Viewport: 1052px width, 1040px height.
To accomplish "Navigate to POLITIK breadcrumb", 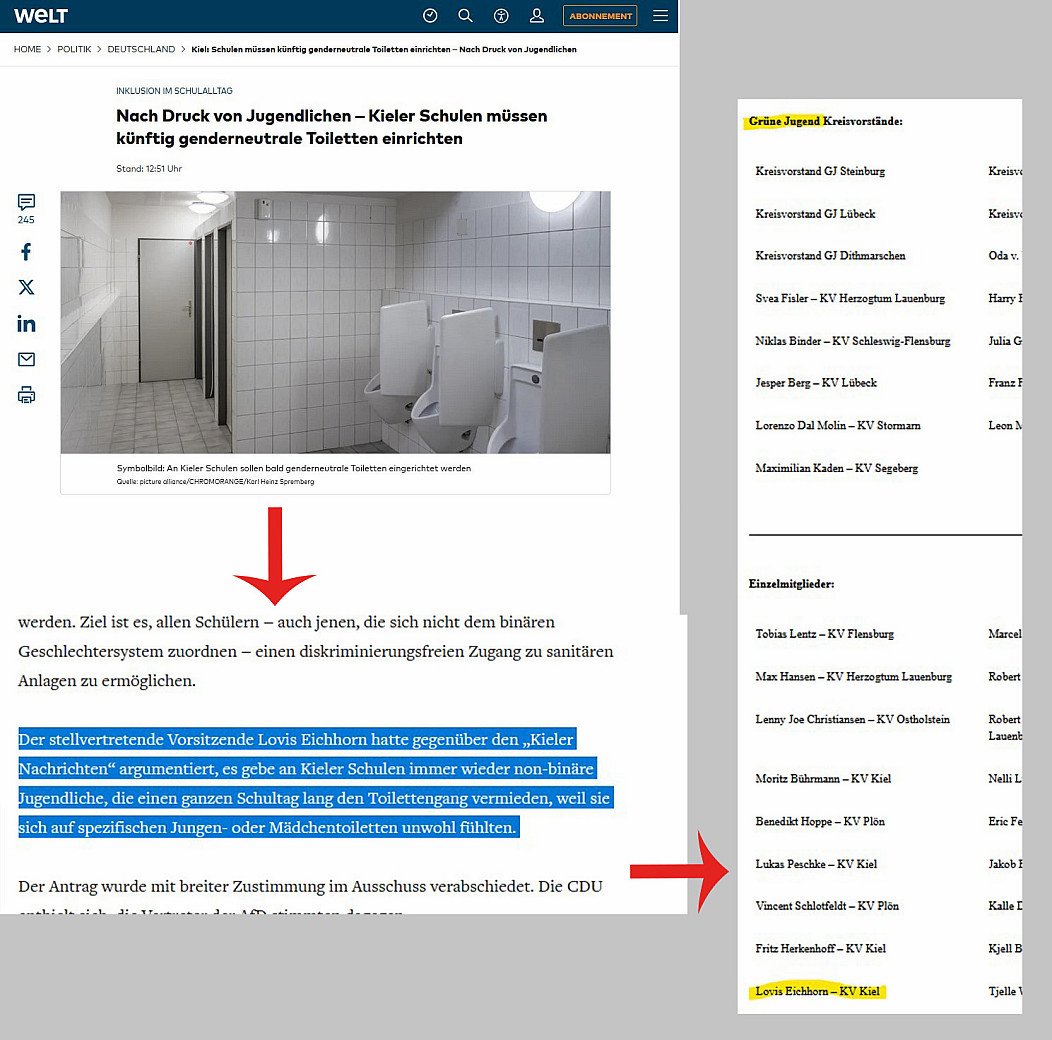I will tap(74, 49).
